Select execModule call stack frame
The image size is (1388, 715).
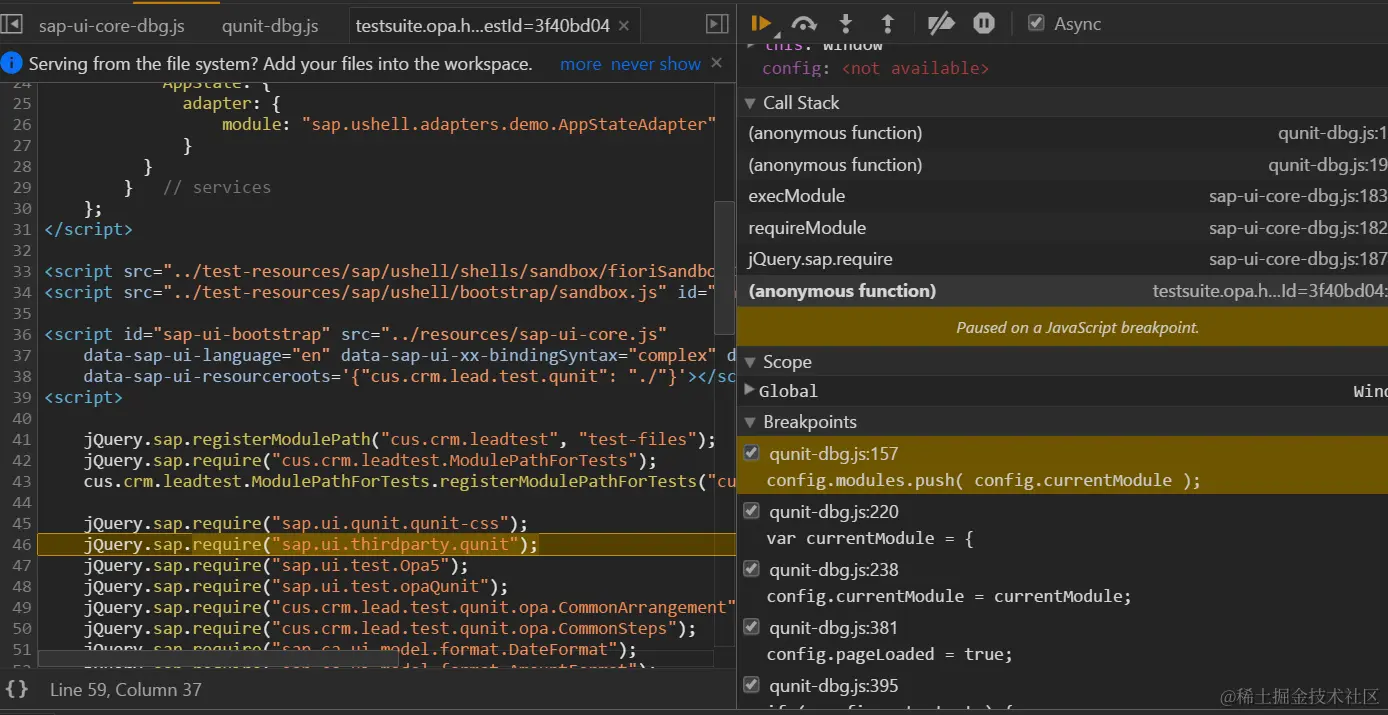click(x=1062, y=196)
